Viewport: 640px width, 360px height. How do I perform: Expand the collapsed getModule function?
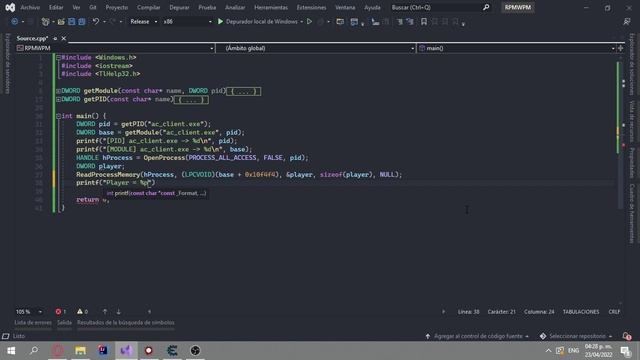coord(58,91)
